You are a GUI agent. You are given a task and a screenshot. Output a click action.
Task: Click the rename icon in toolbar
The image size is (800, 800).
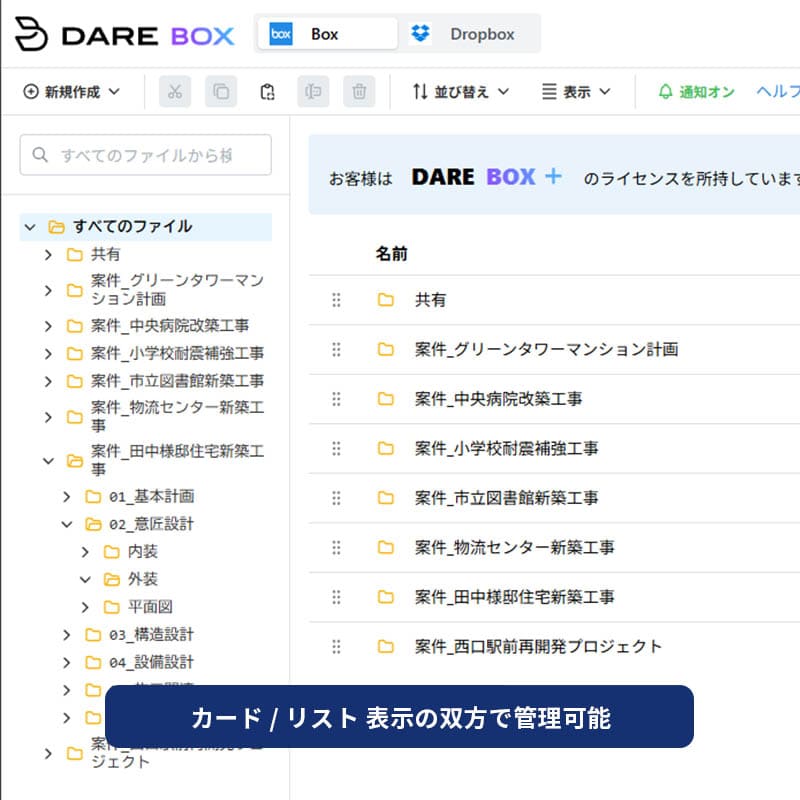313,92
